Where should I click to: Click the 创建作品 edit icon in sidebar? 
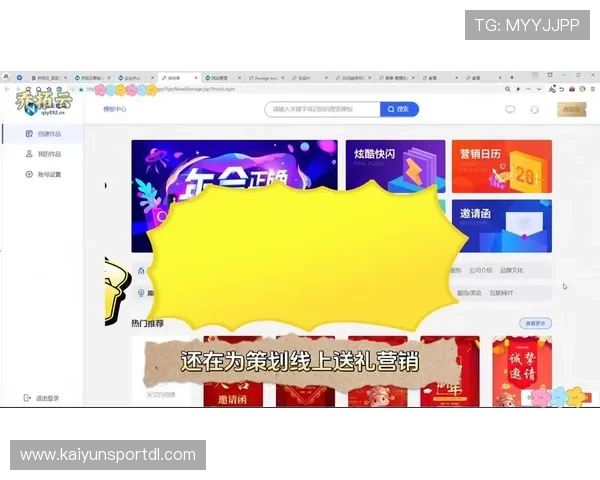[29, 134]
